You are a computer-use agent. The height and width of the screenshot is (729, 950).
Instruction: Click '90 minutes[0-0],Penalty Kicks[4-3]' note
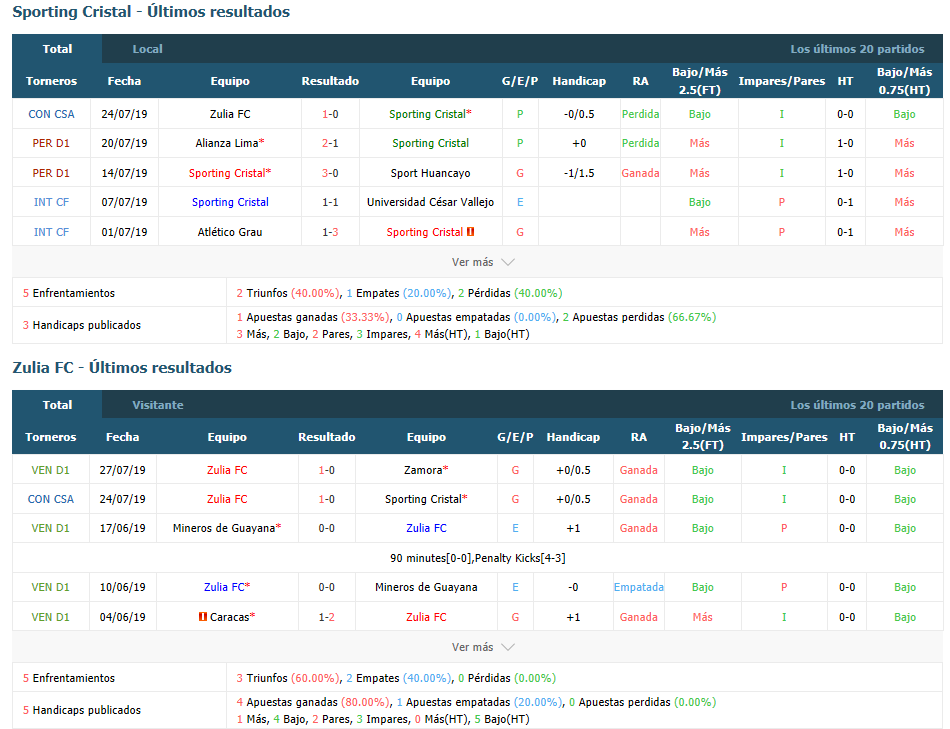[x=477, y=558]
